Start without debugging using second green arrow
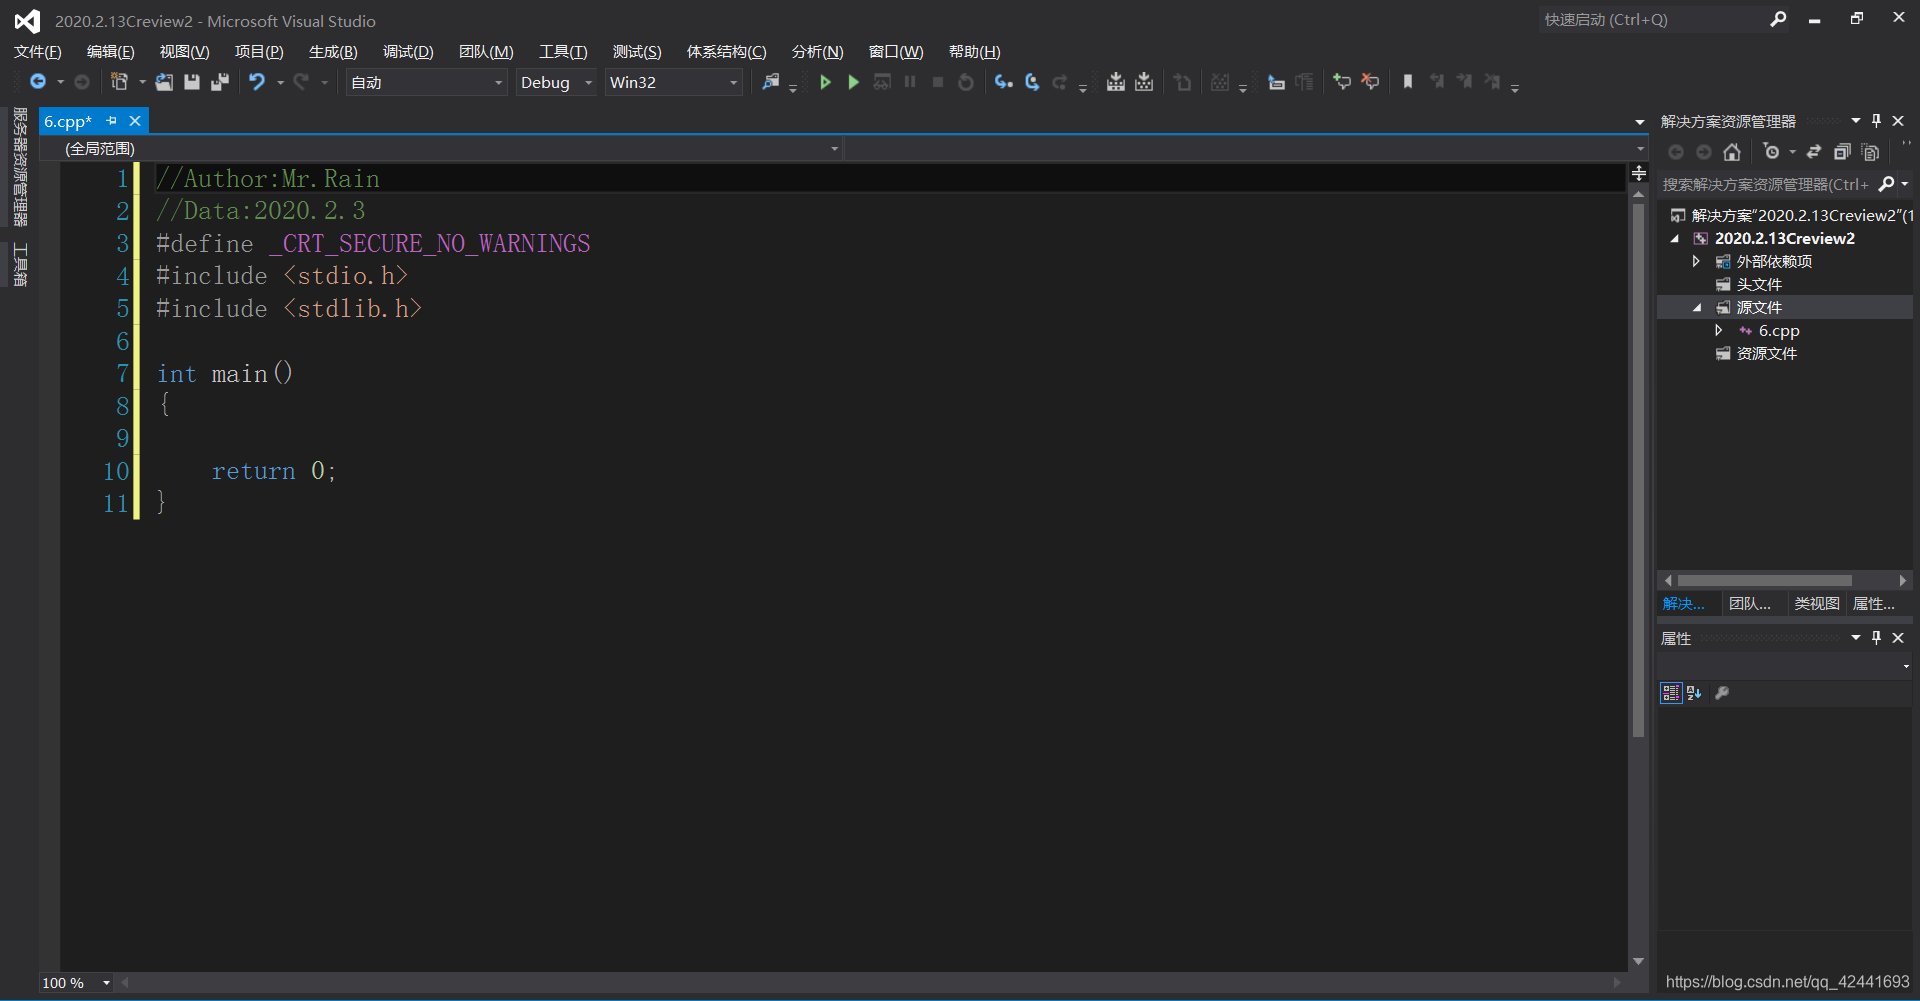The image size is (1920, 1001). point(853,82)
